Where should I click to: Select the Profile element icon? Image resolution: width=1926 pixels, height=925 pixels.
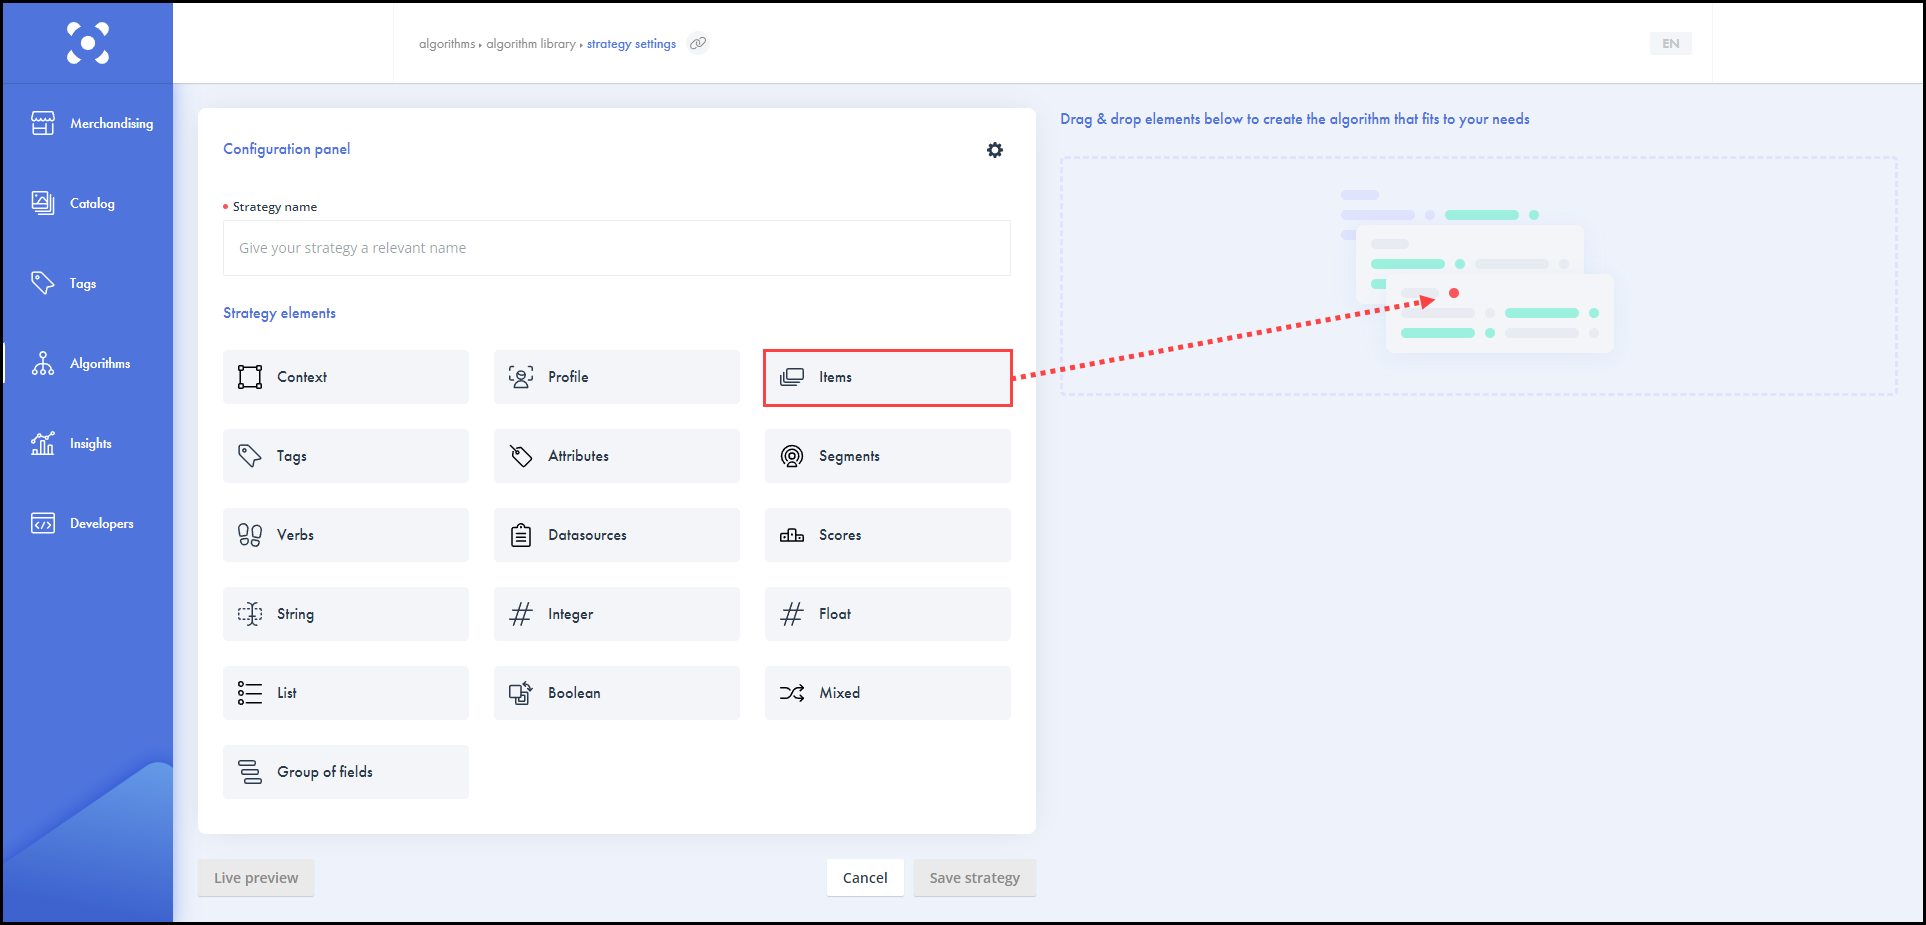(x=521, y=377)
